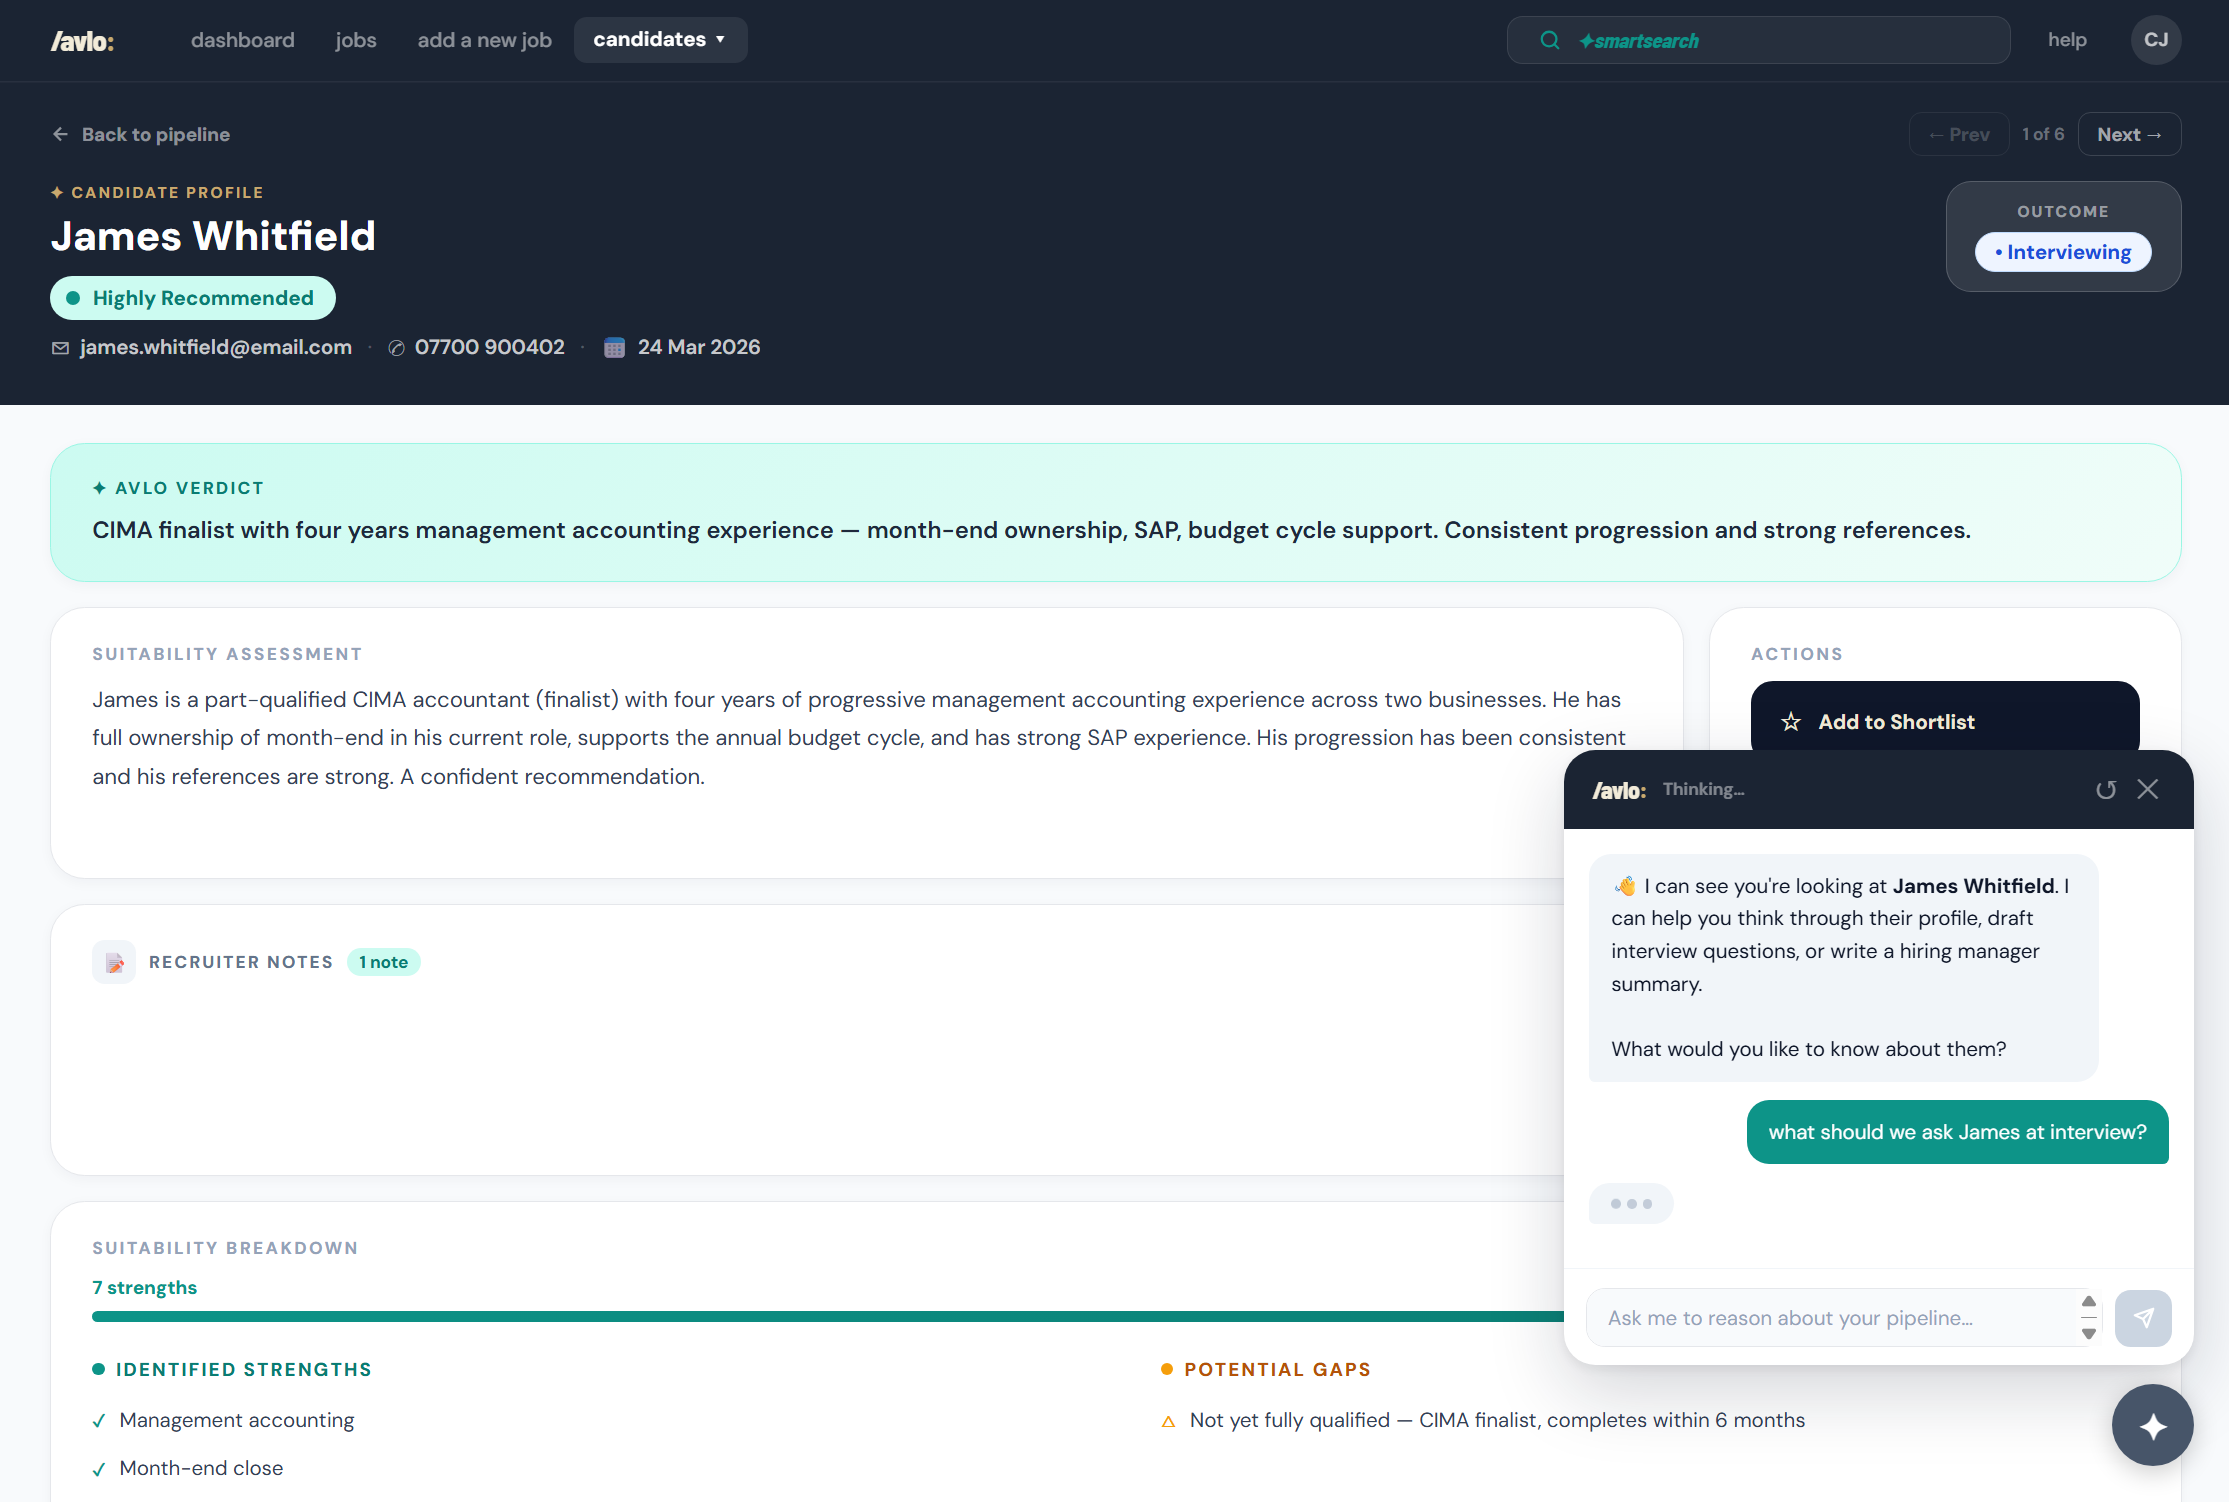Image resolution: width=2229 pixels, height=1502 pixels.
Task: Click the email envelope icon
Action: 61,348
